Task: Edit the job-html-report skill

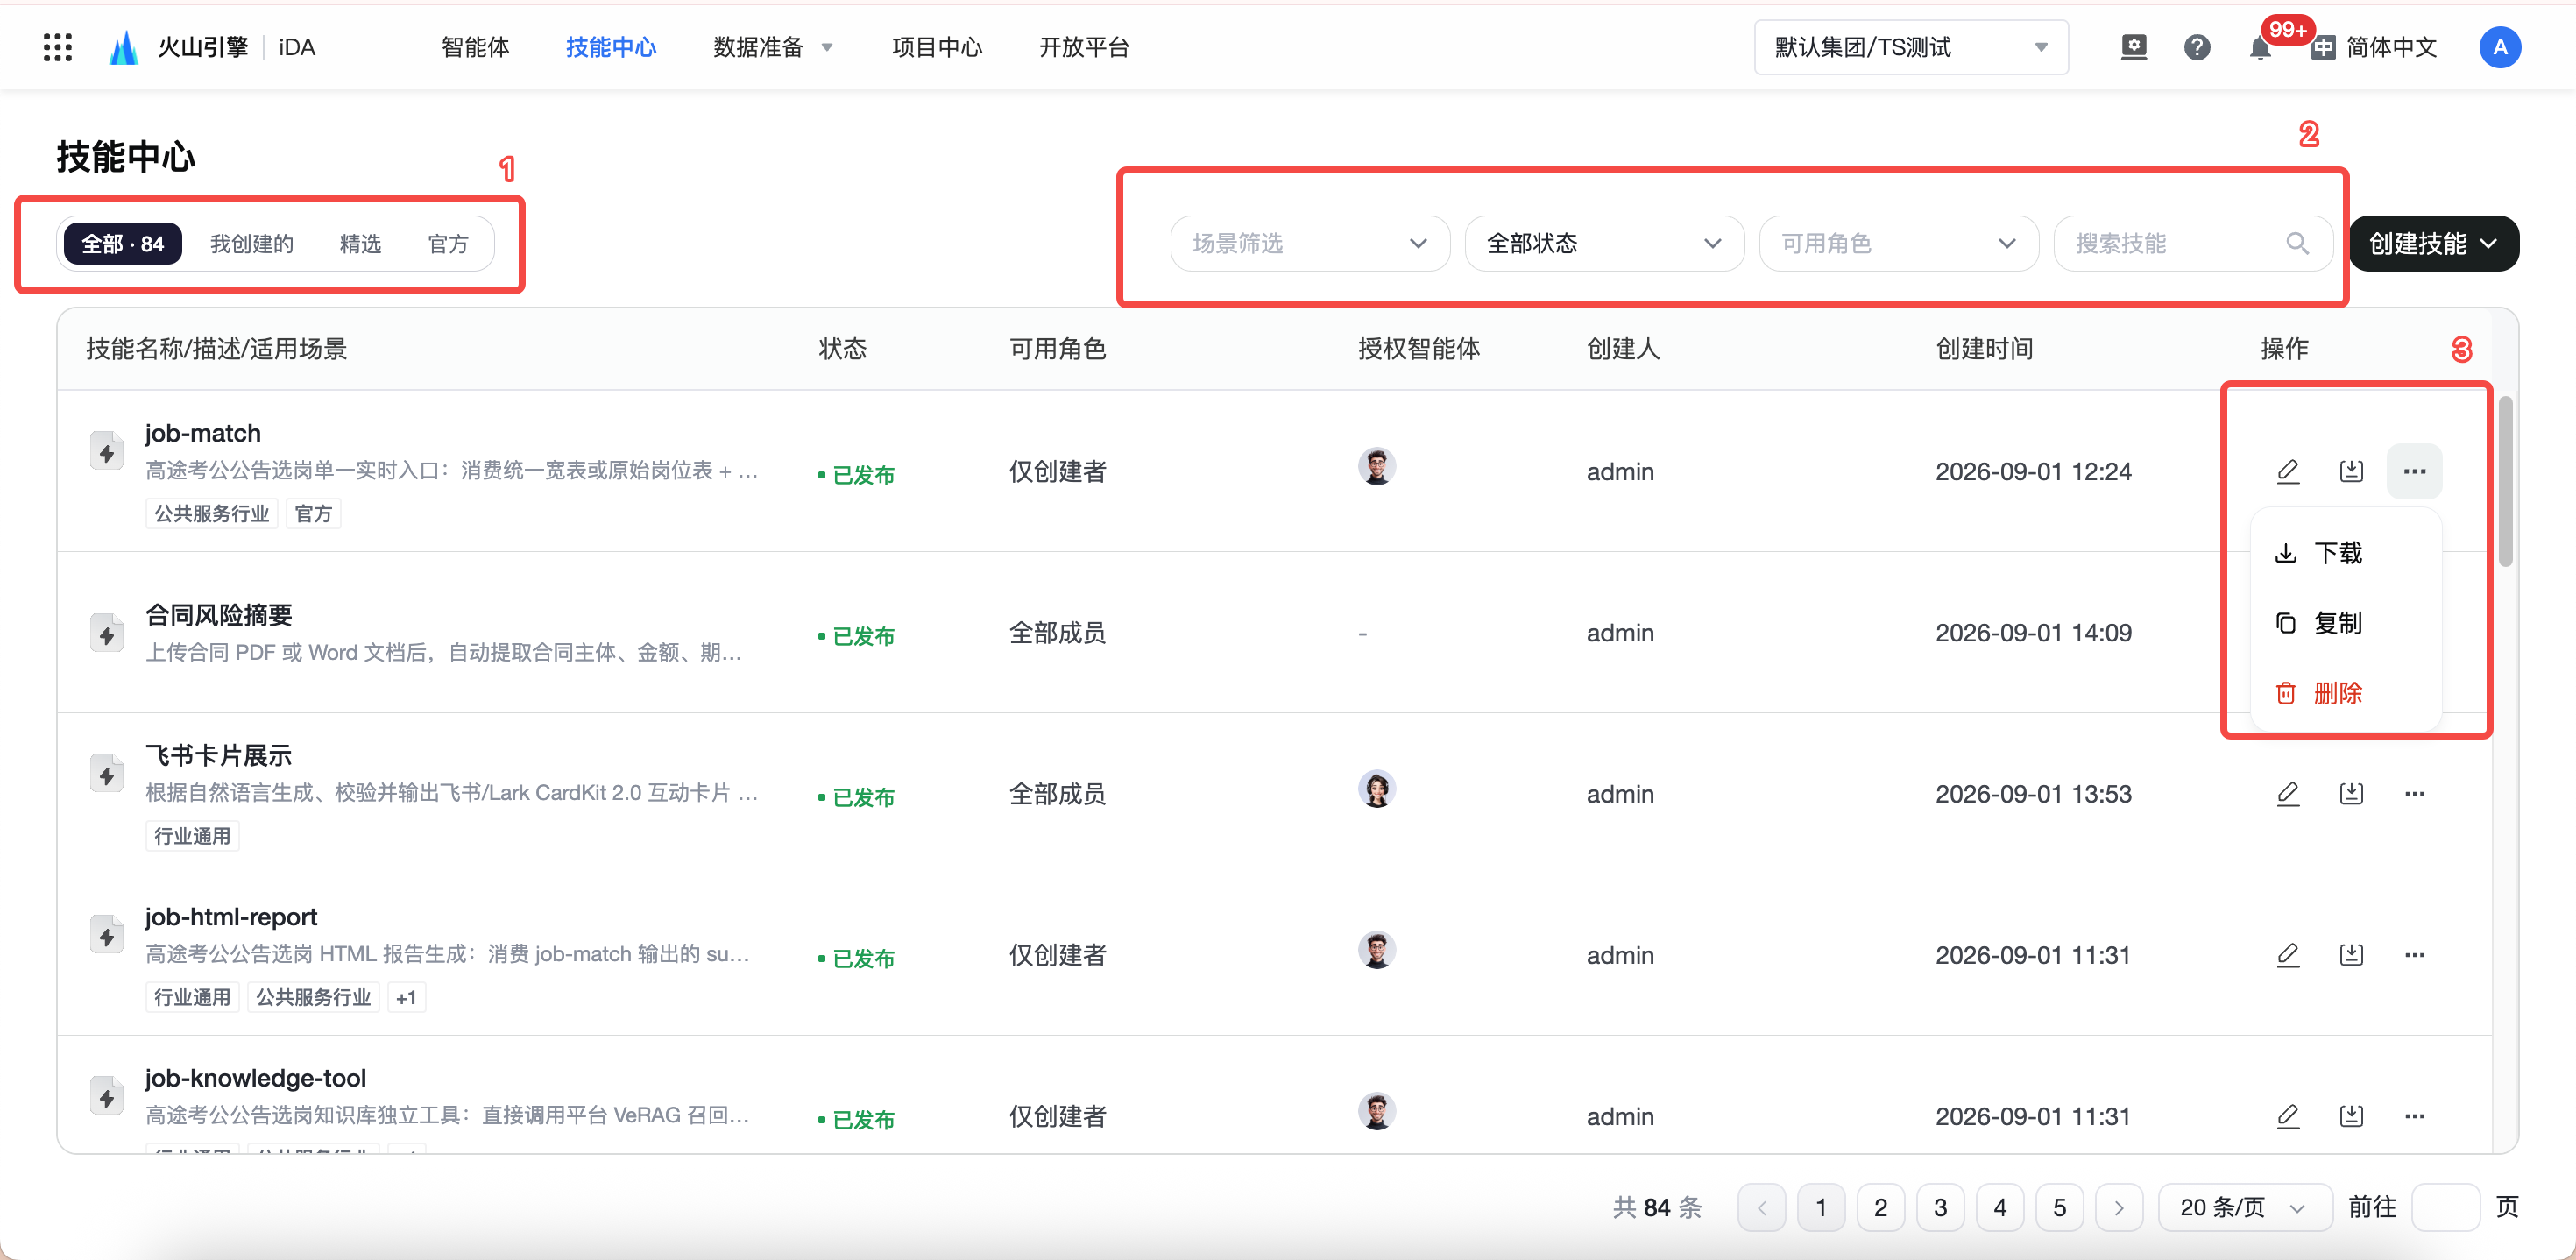Action: click(x=2287, y=955)
